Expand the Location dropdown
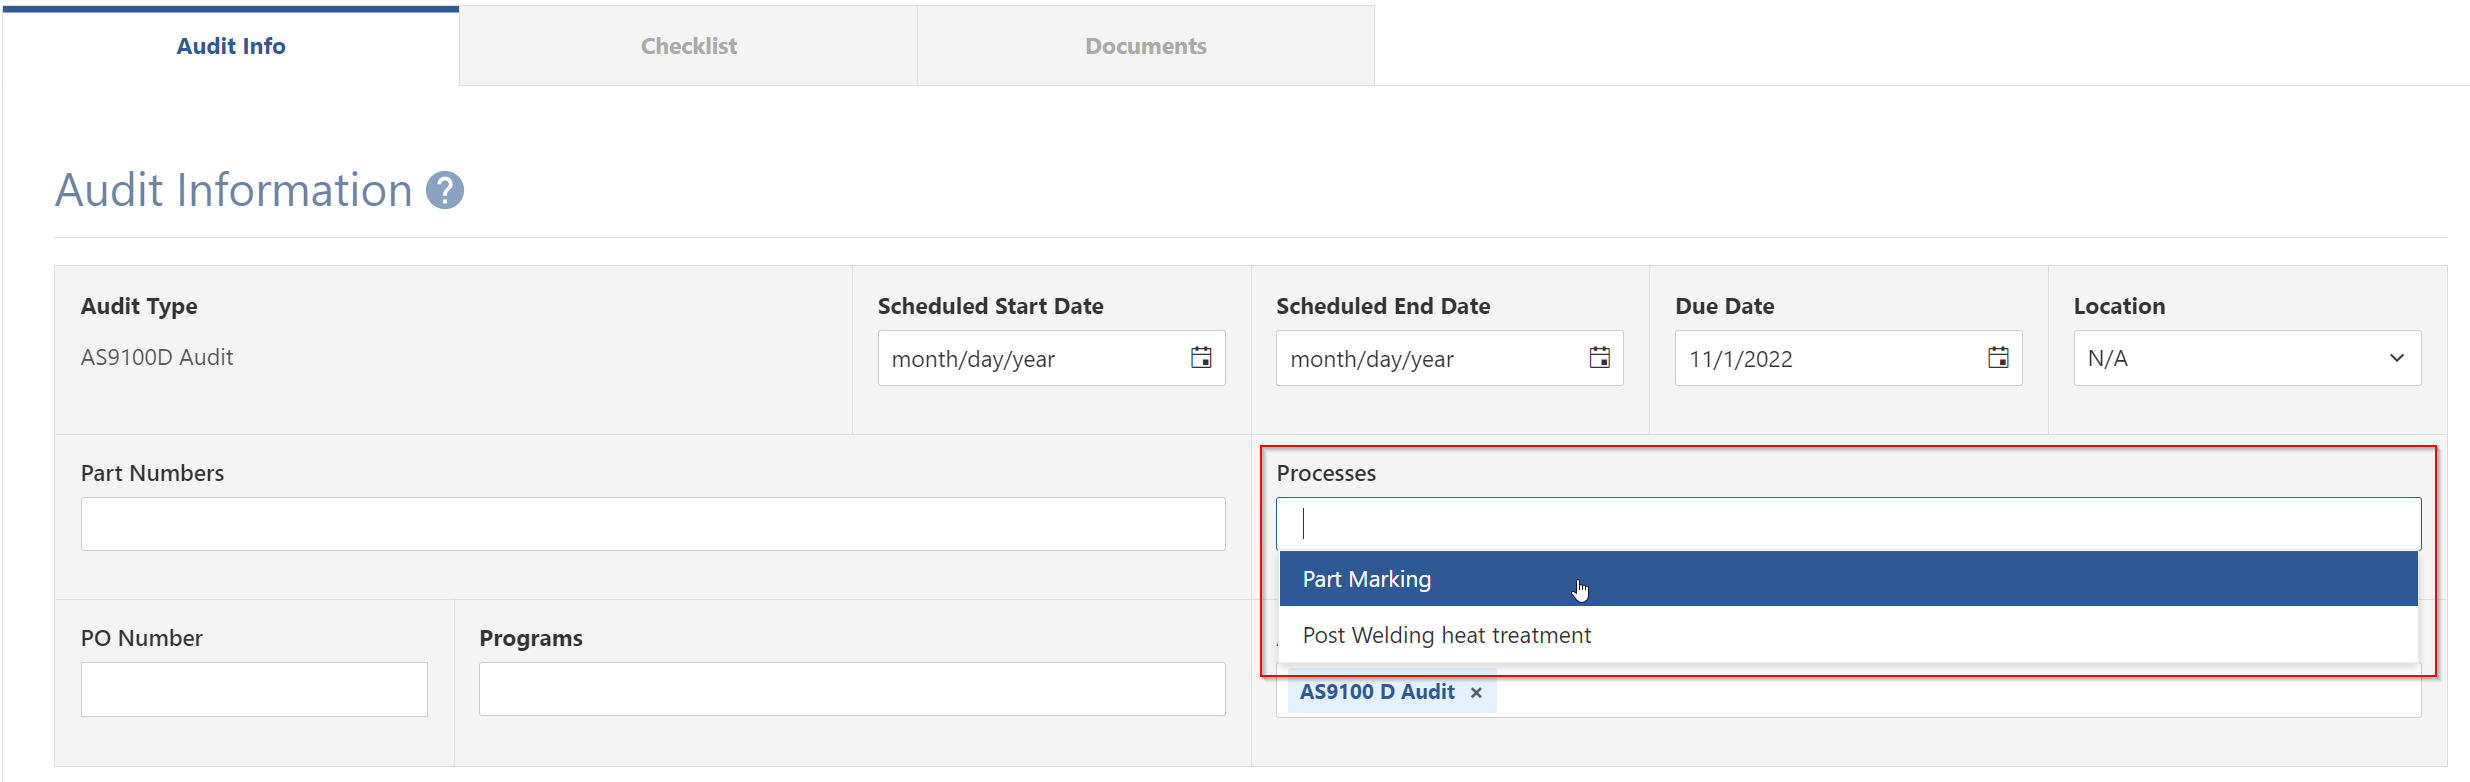Viewport: 2470px width, 782px height. (2247, 358)
